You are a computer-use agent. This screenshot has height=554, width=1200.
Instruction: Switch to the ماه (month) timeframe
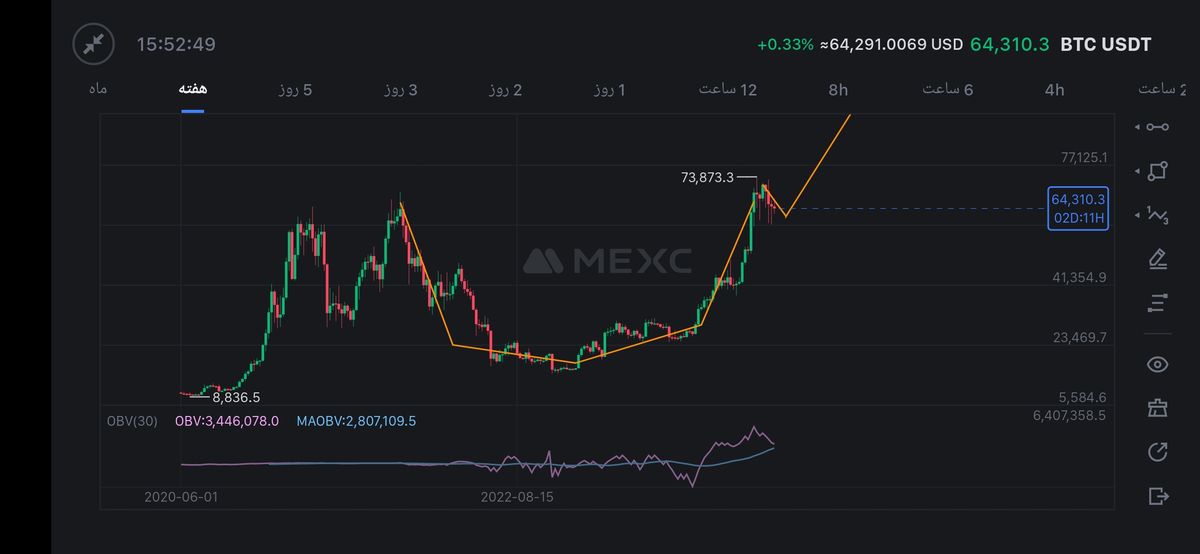click(98, 89)
